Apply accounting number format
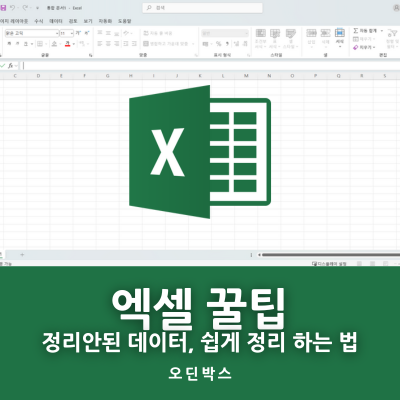Viewport: 400px width, 400px height. pyautogui.click(x=205, y=44)
